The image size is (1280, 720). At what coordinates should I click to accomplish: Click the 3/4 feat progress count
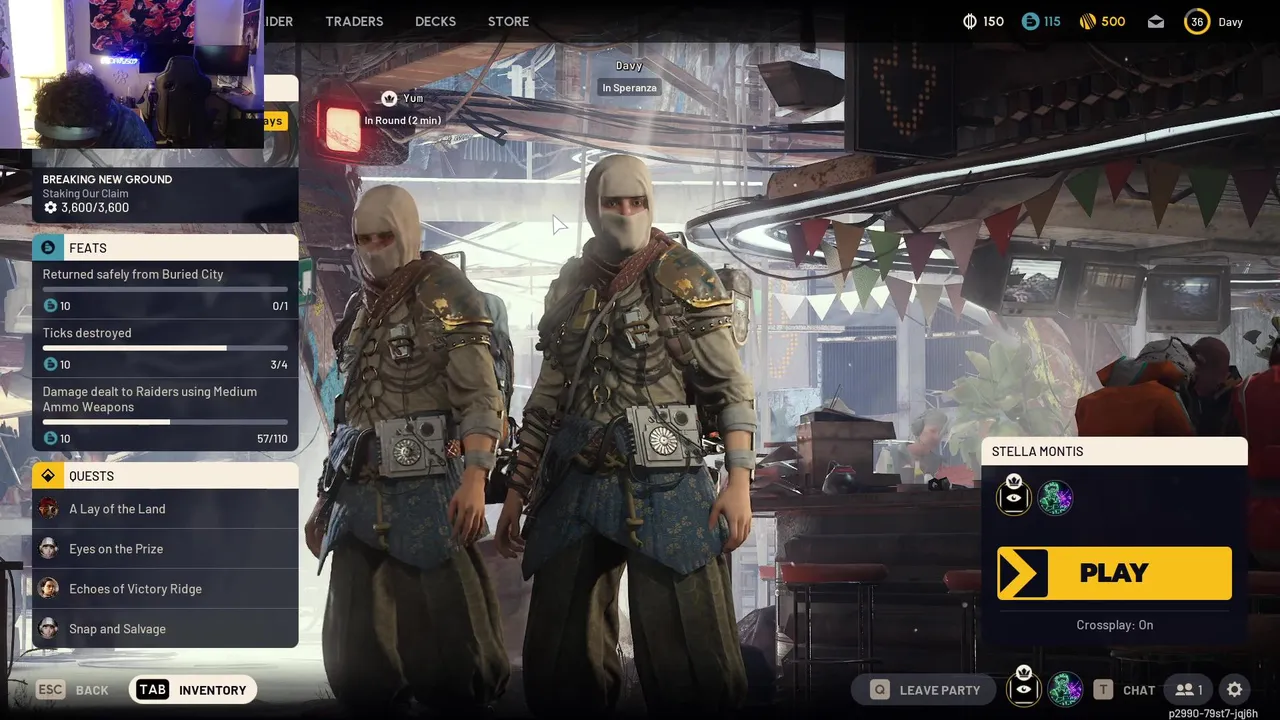point(279,364)
